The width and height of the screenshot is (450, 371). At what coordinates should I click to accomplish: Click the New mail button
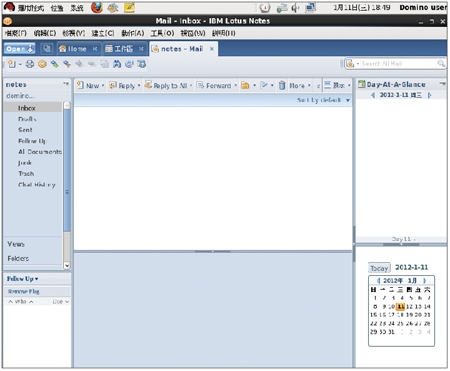pos(88,86)
